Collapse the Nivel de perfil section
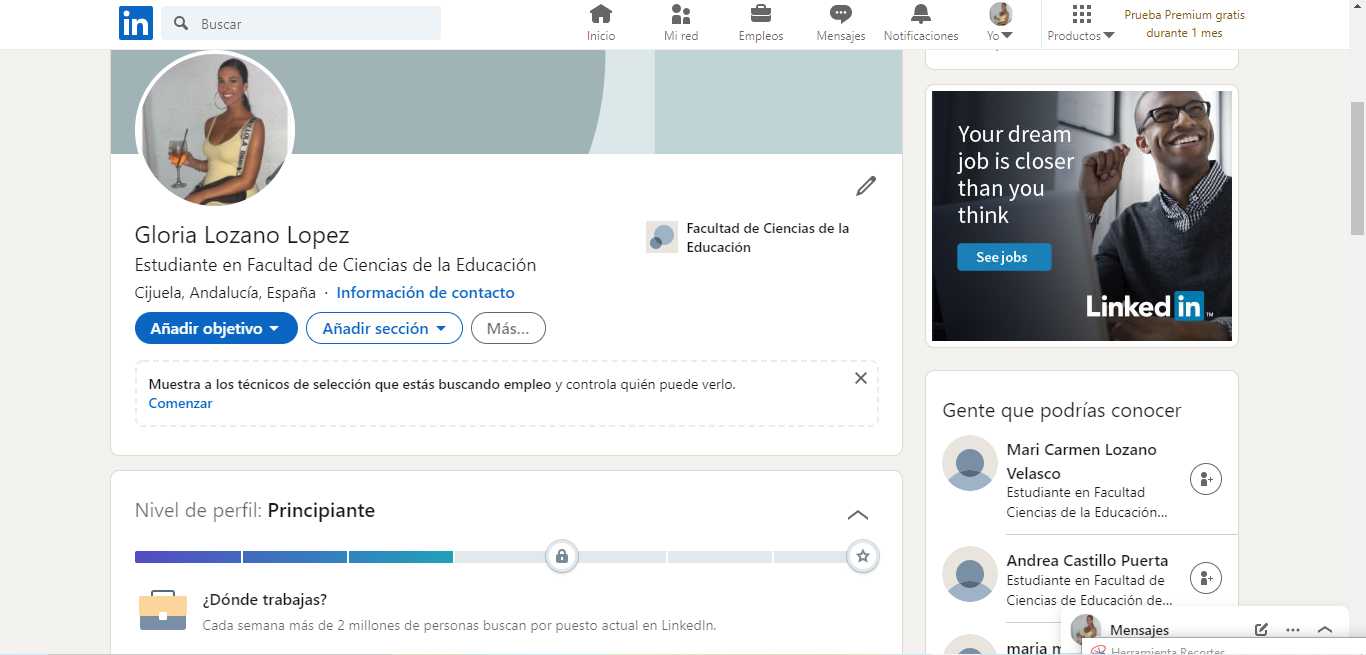This screenshot has width=1366, height=655. click(x=857, y=515)
